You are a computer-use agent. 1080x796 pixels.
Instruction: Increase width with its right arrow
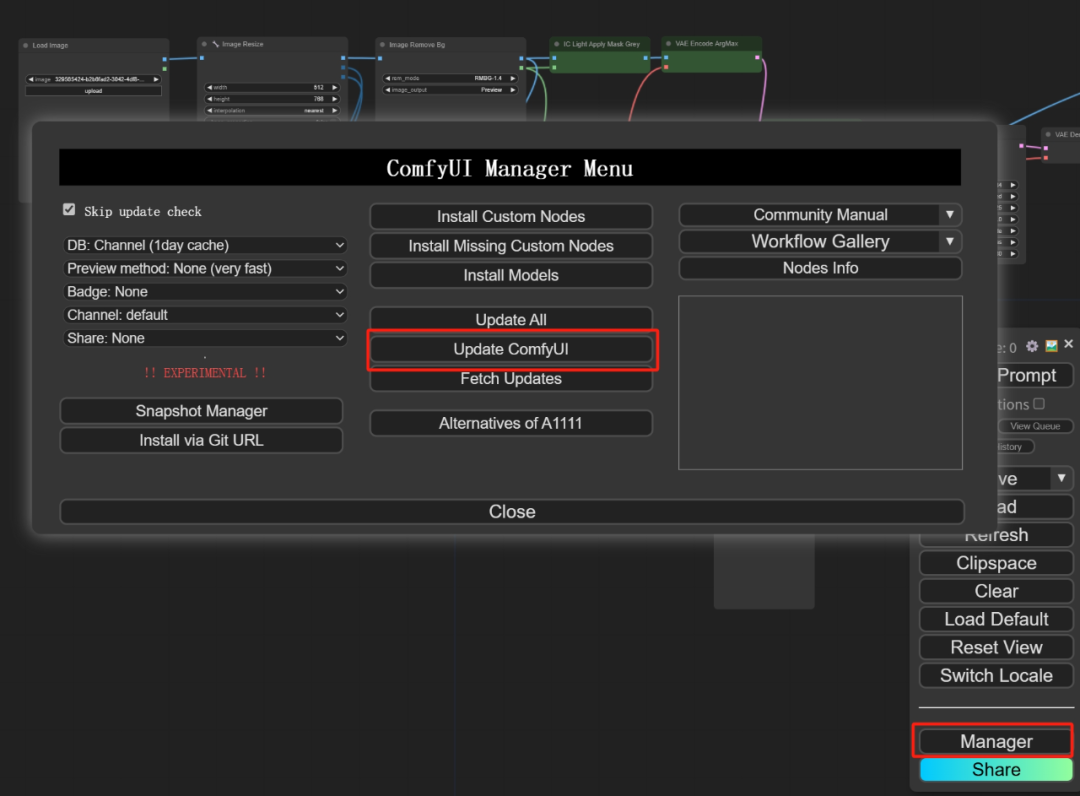tap(335, 87)
